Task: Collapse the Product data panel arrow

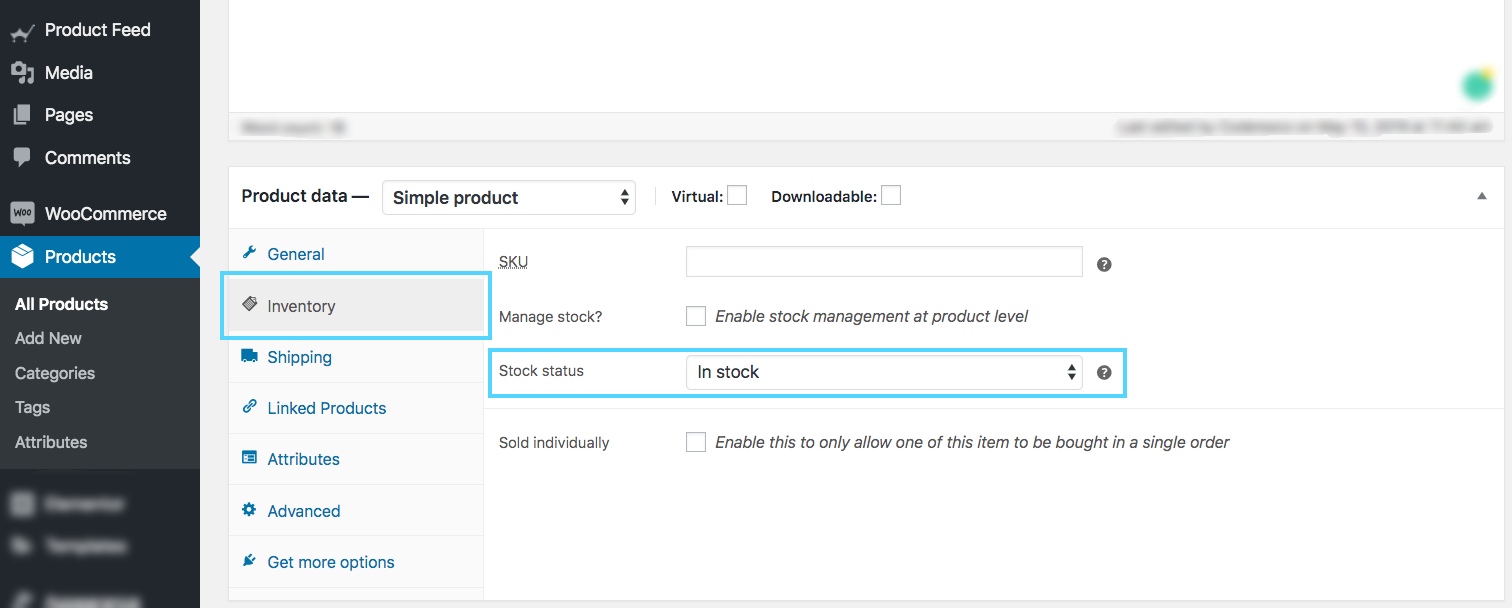Action: (1482, 196)
